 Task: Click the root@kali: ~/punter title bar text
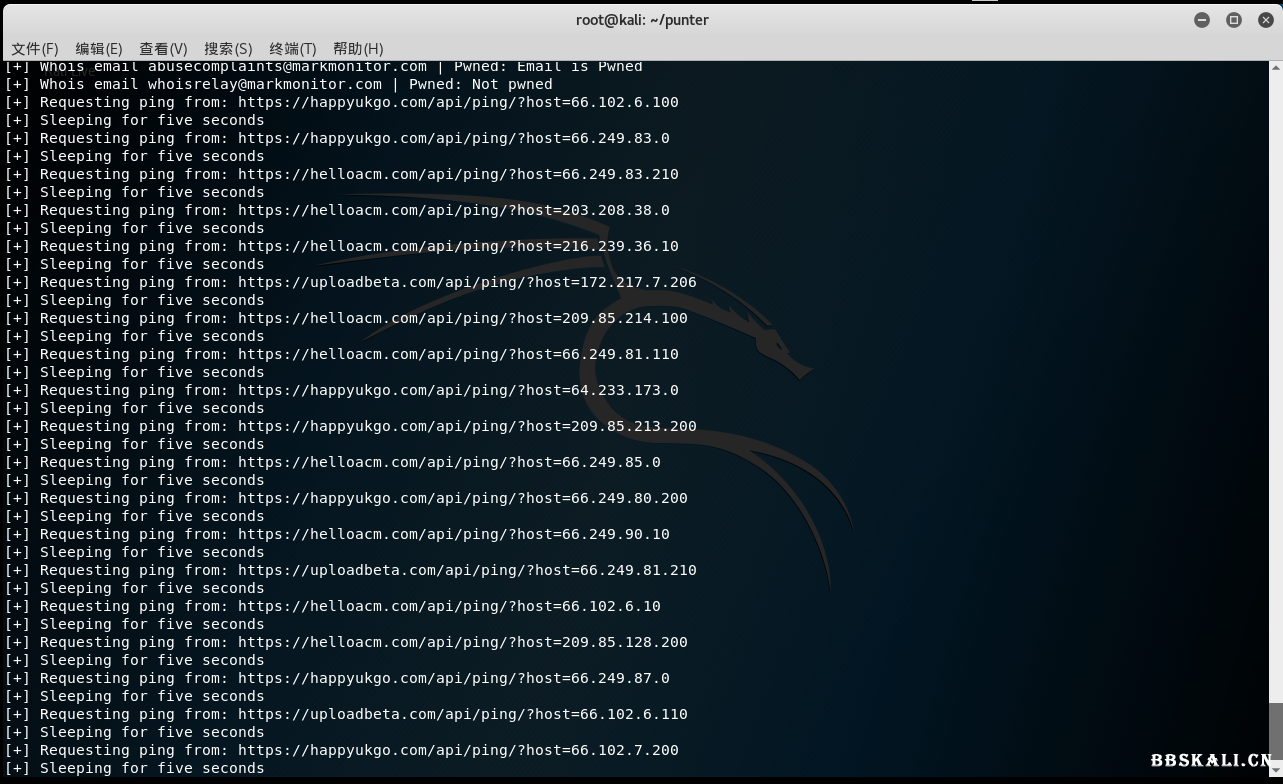642,20
